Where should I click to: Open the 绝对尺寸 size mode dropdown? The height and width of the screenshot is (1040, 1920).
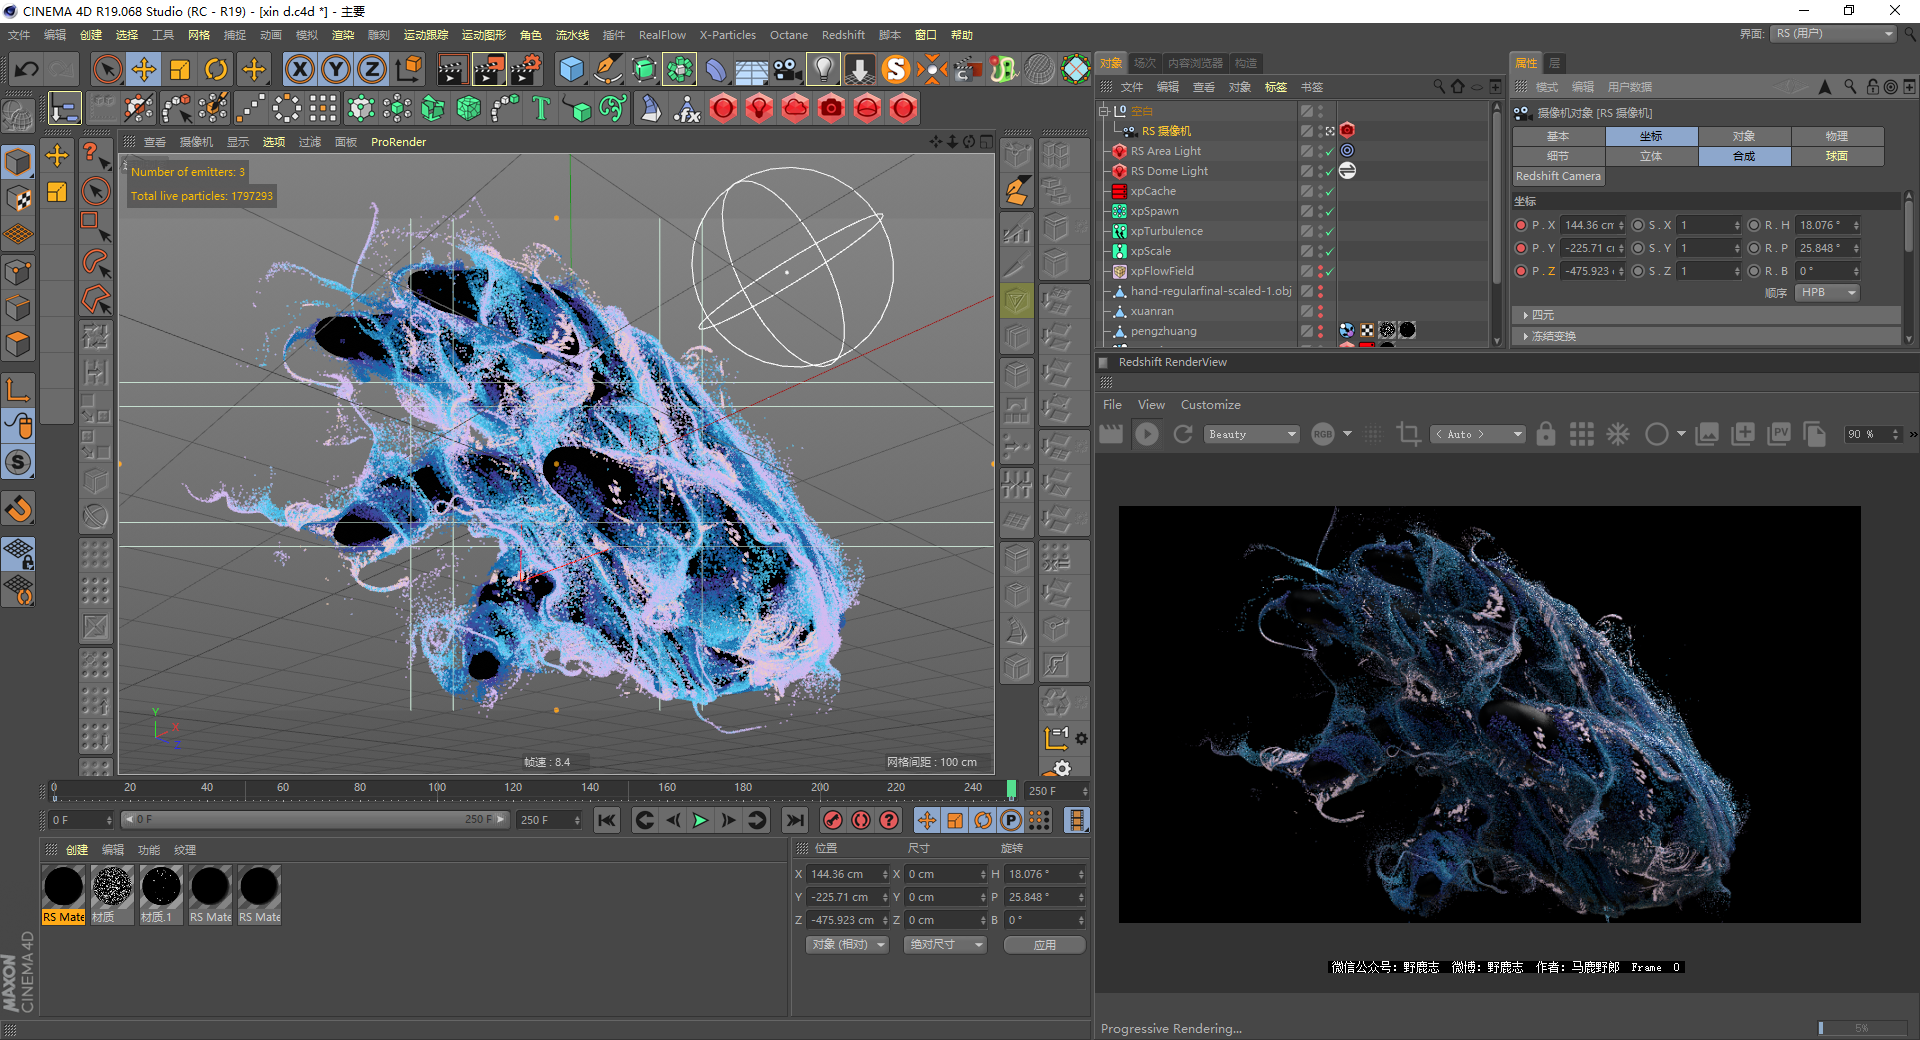[945, 945]
